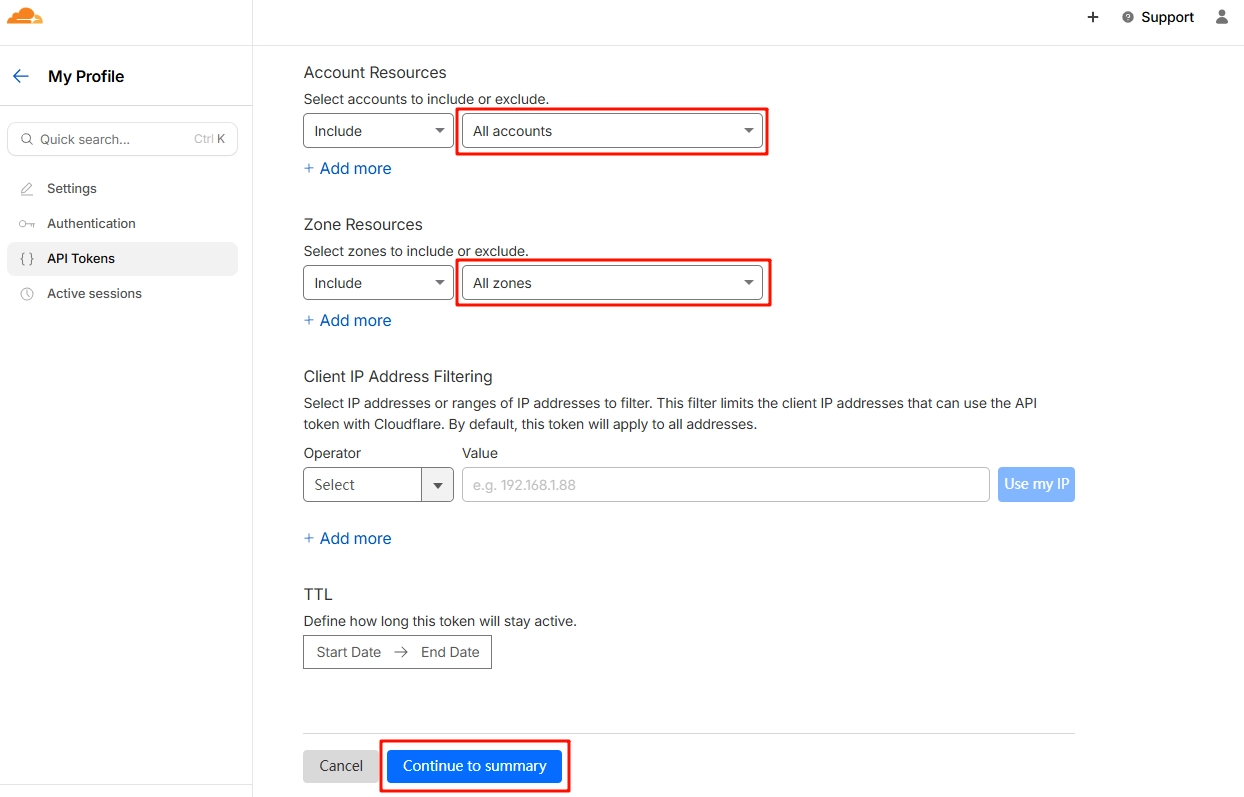Expand the Operator Select dropdown
The height and width of the screenshot is (797, 1244).
[x=378, y=485]
